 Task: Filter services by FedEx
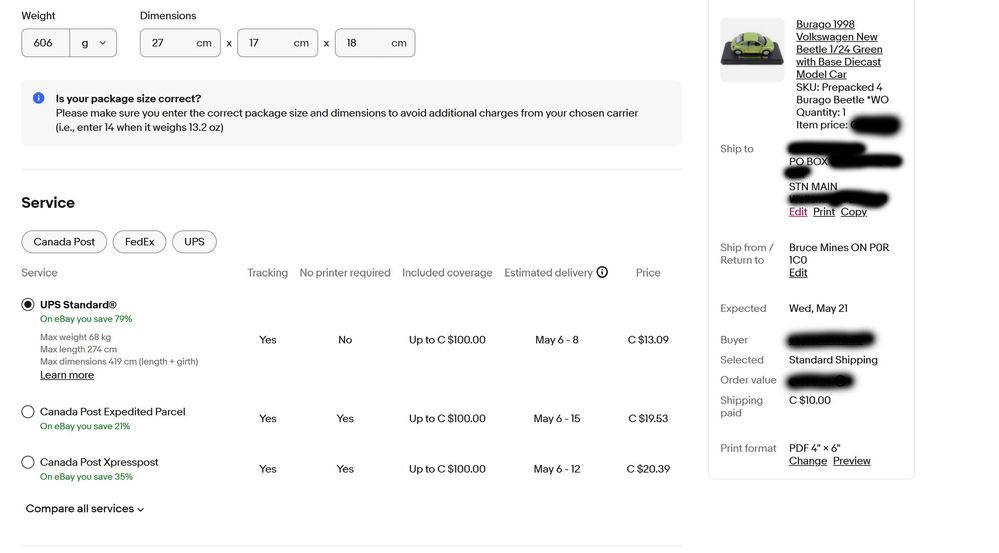pyautogui.click(x=140, y=241)
